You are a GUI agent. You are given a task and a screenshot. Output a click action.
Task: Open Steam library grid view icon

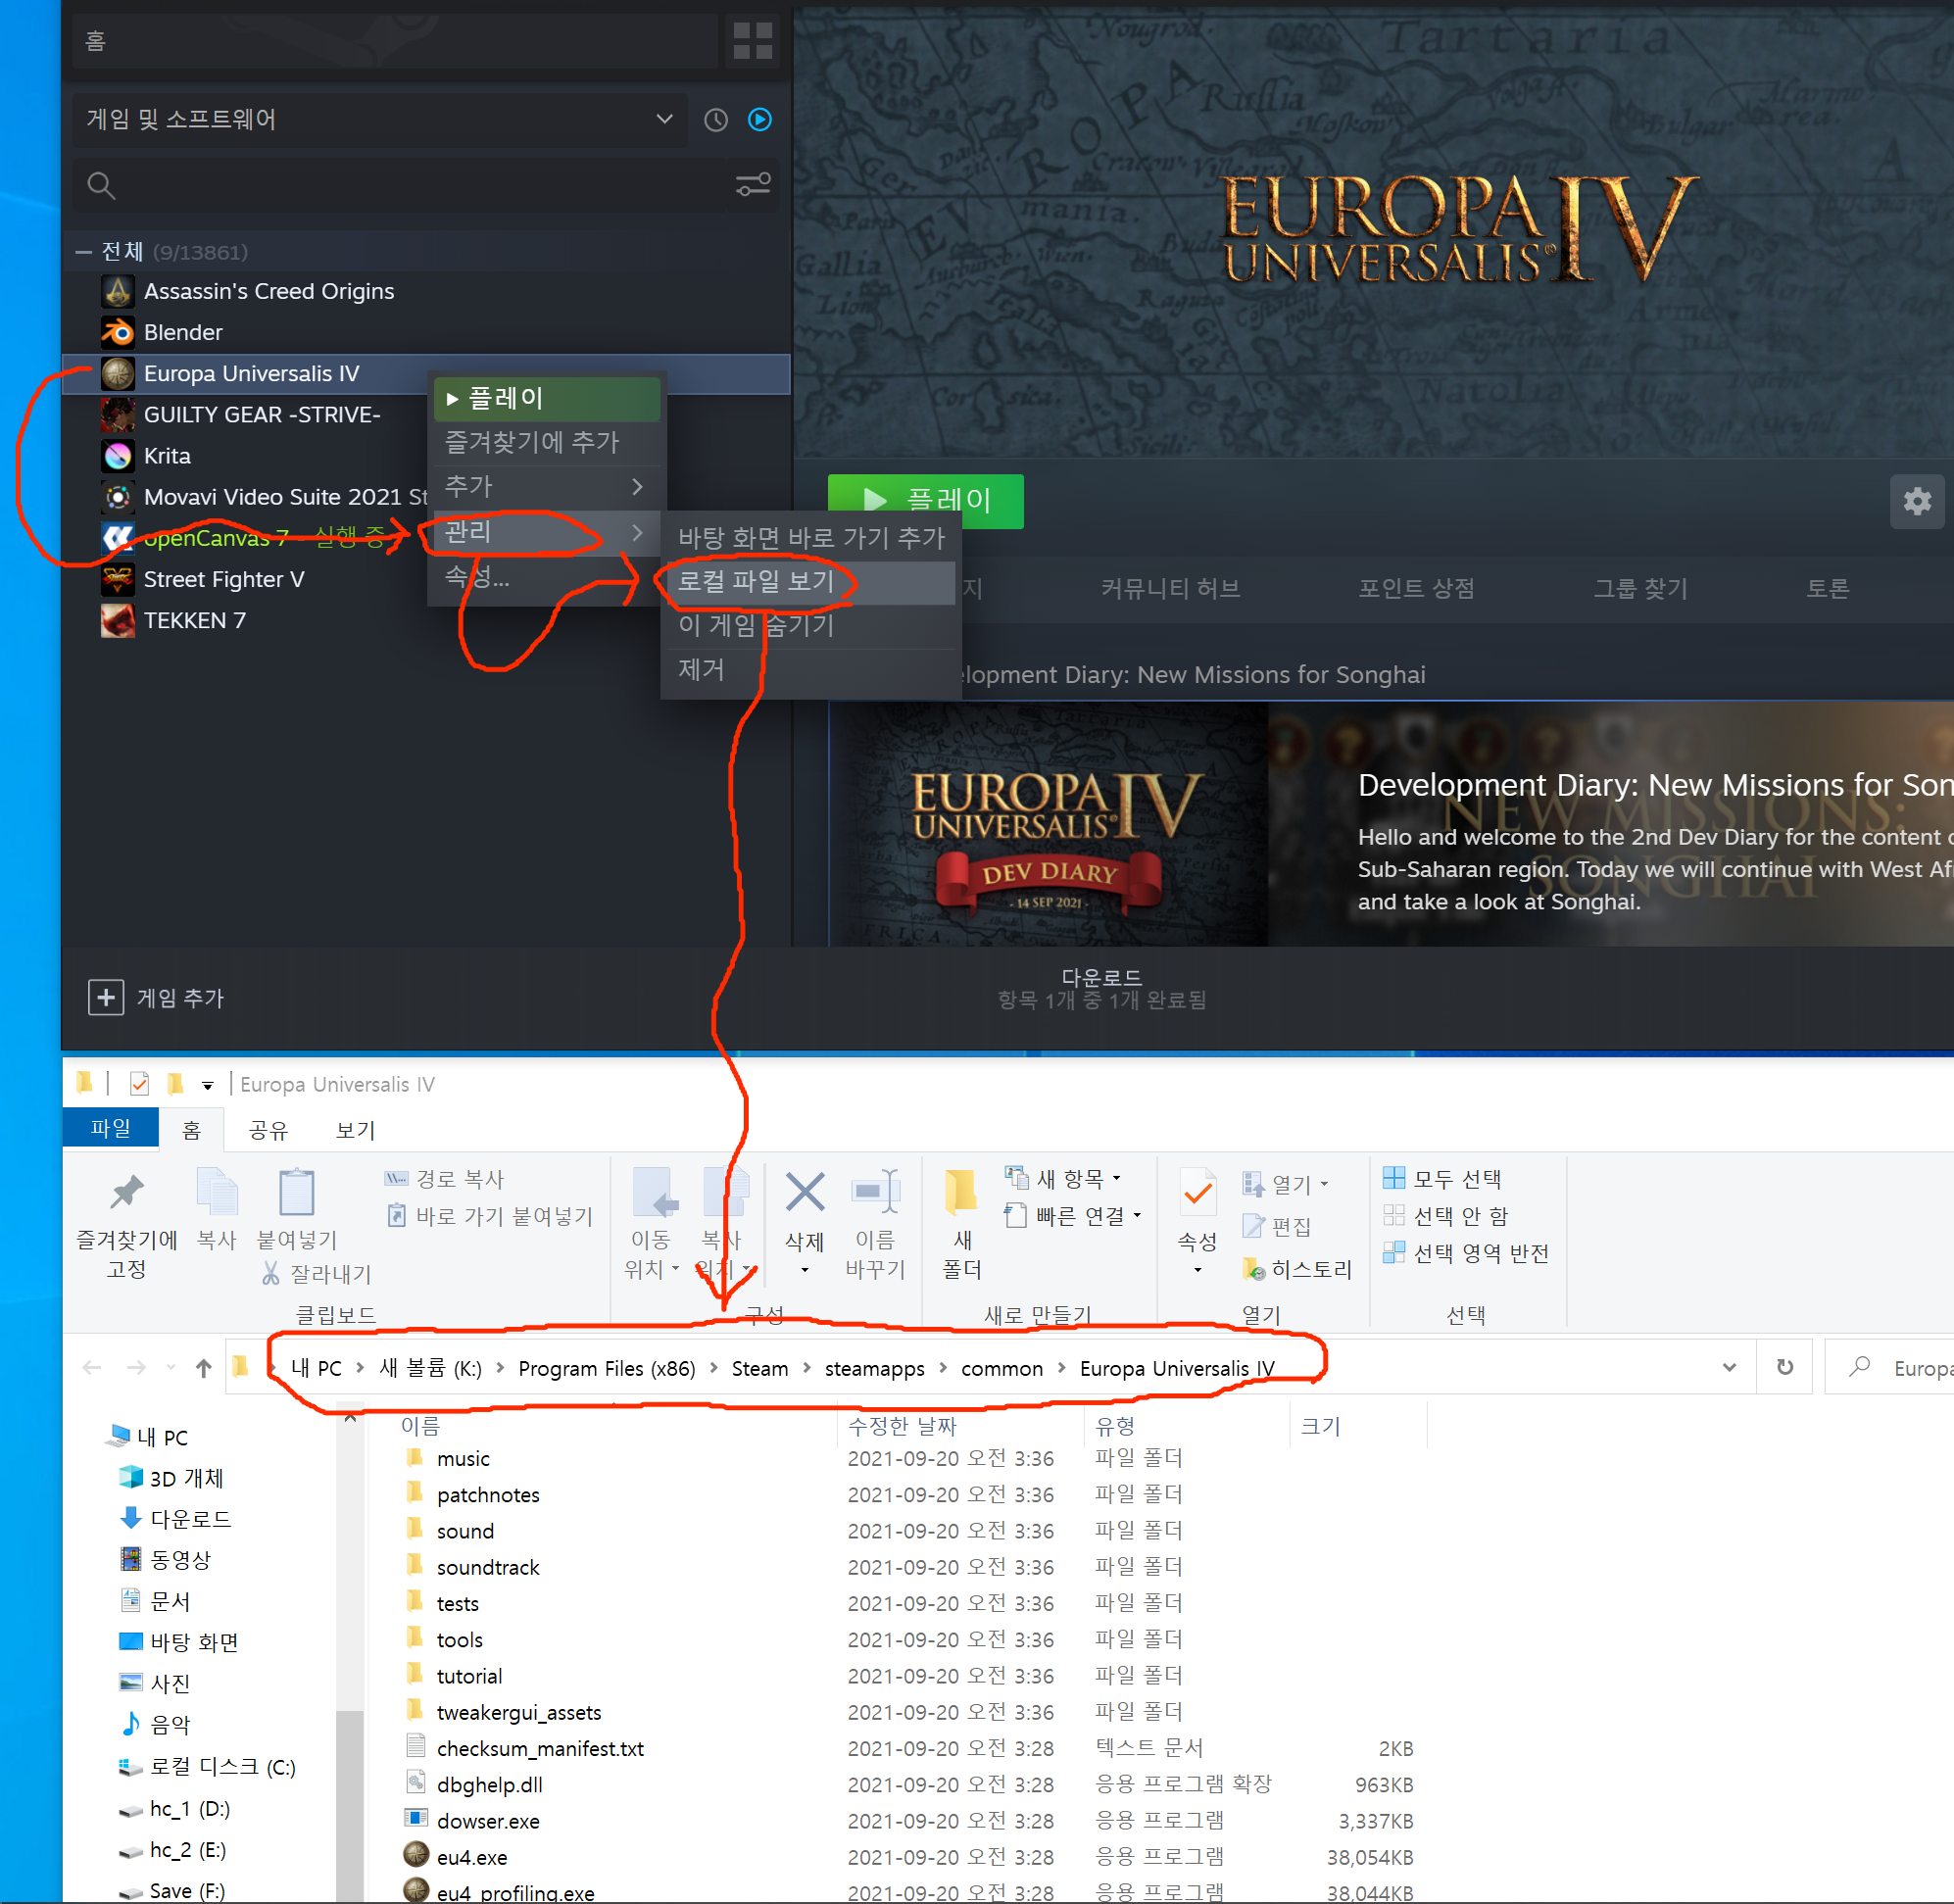coord(752,41)
